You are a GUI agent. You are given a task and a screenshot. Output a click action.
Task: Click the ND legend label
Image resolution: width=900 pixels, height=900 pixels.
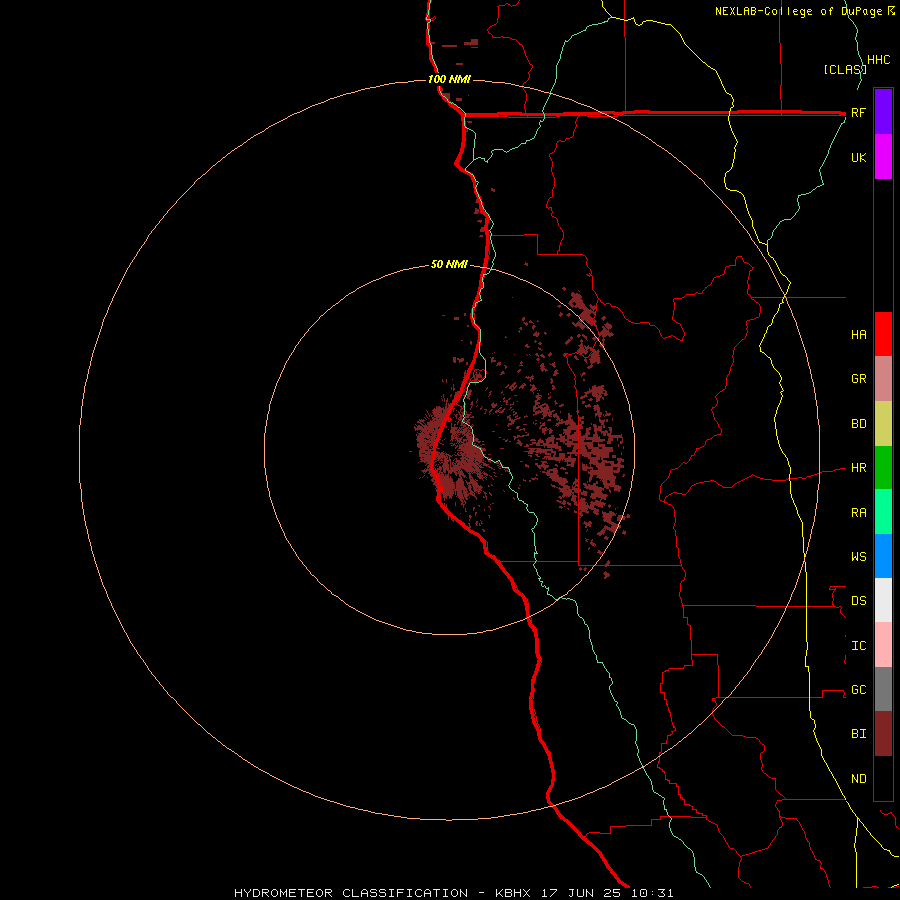(858, 778)
